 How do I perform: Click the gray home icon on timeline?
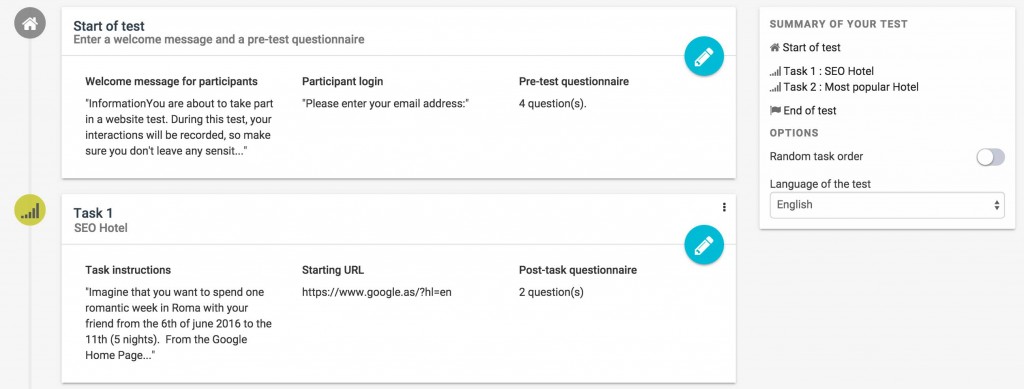[30, 23]
